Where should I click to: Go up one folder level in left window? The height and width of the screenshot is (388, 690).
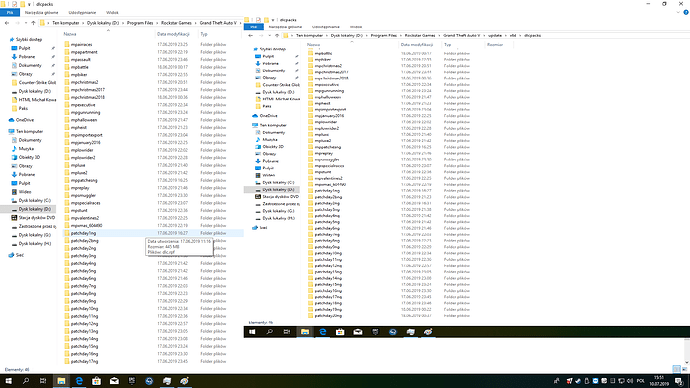[x=33, y=23]
